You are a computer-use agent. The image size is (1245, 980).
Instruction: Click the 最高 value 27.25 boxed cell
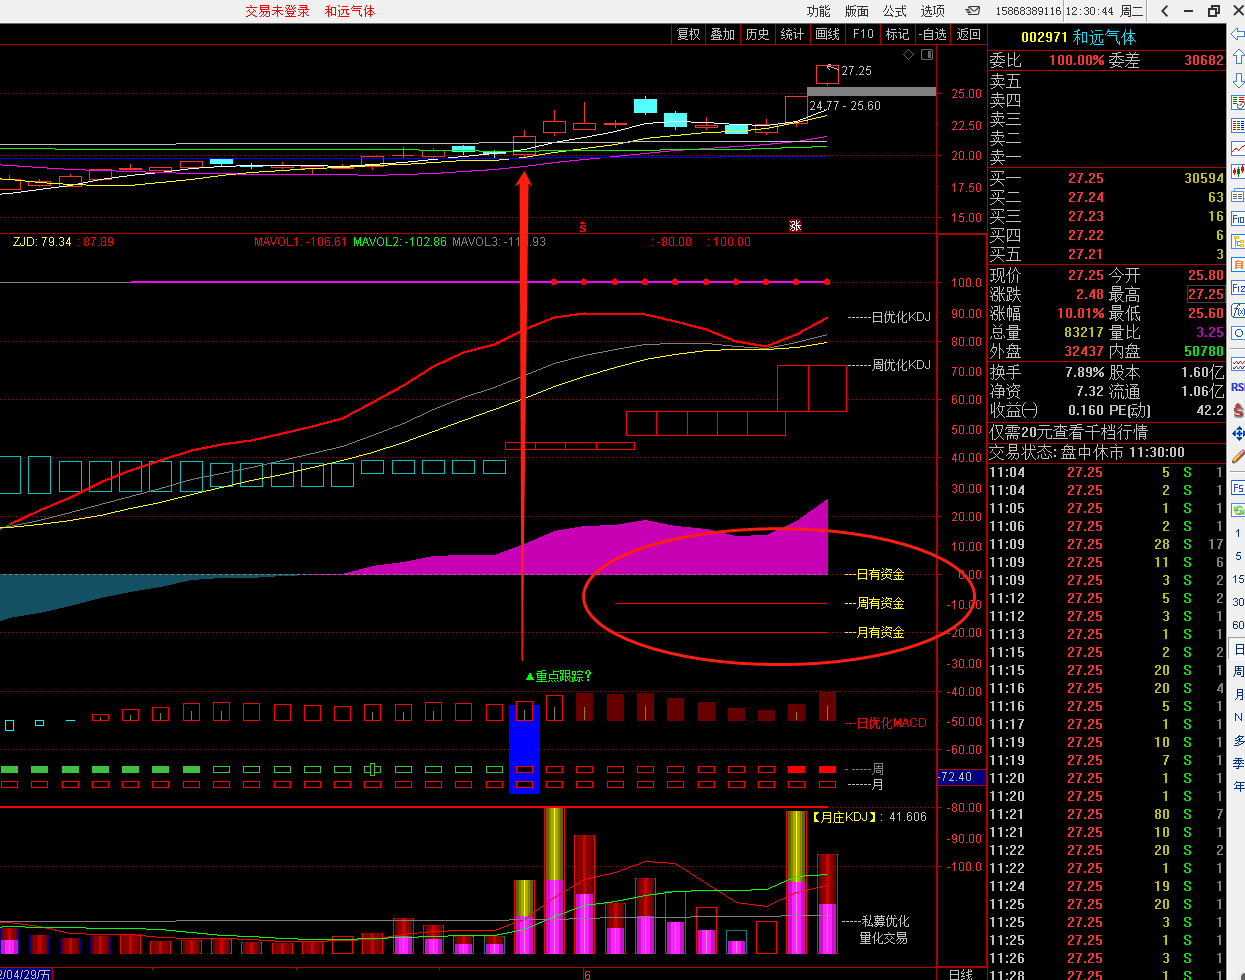(x=1205, y=294)
